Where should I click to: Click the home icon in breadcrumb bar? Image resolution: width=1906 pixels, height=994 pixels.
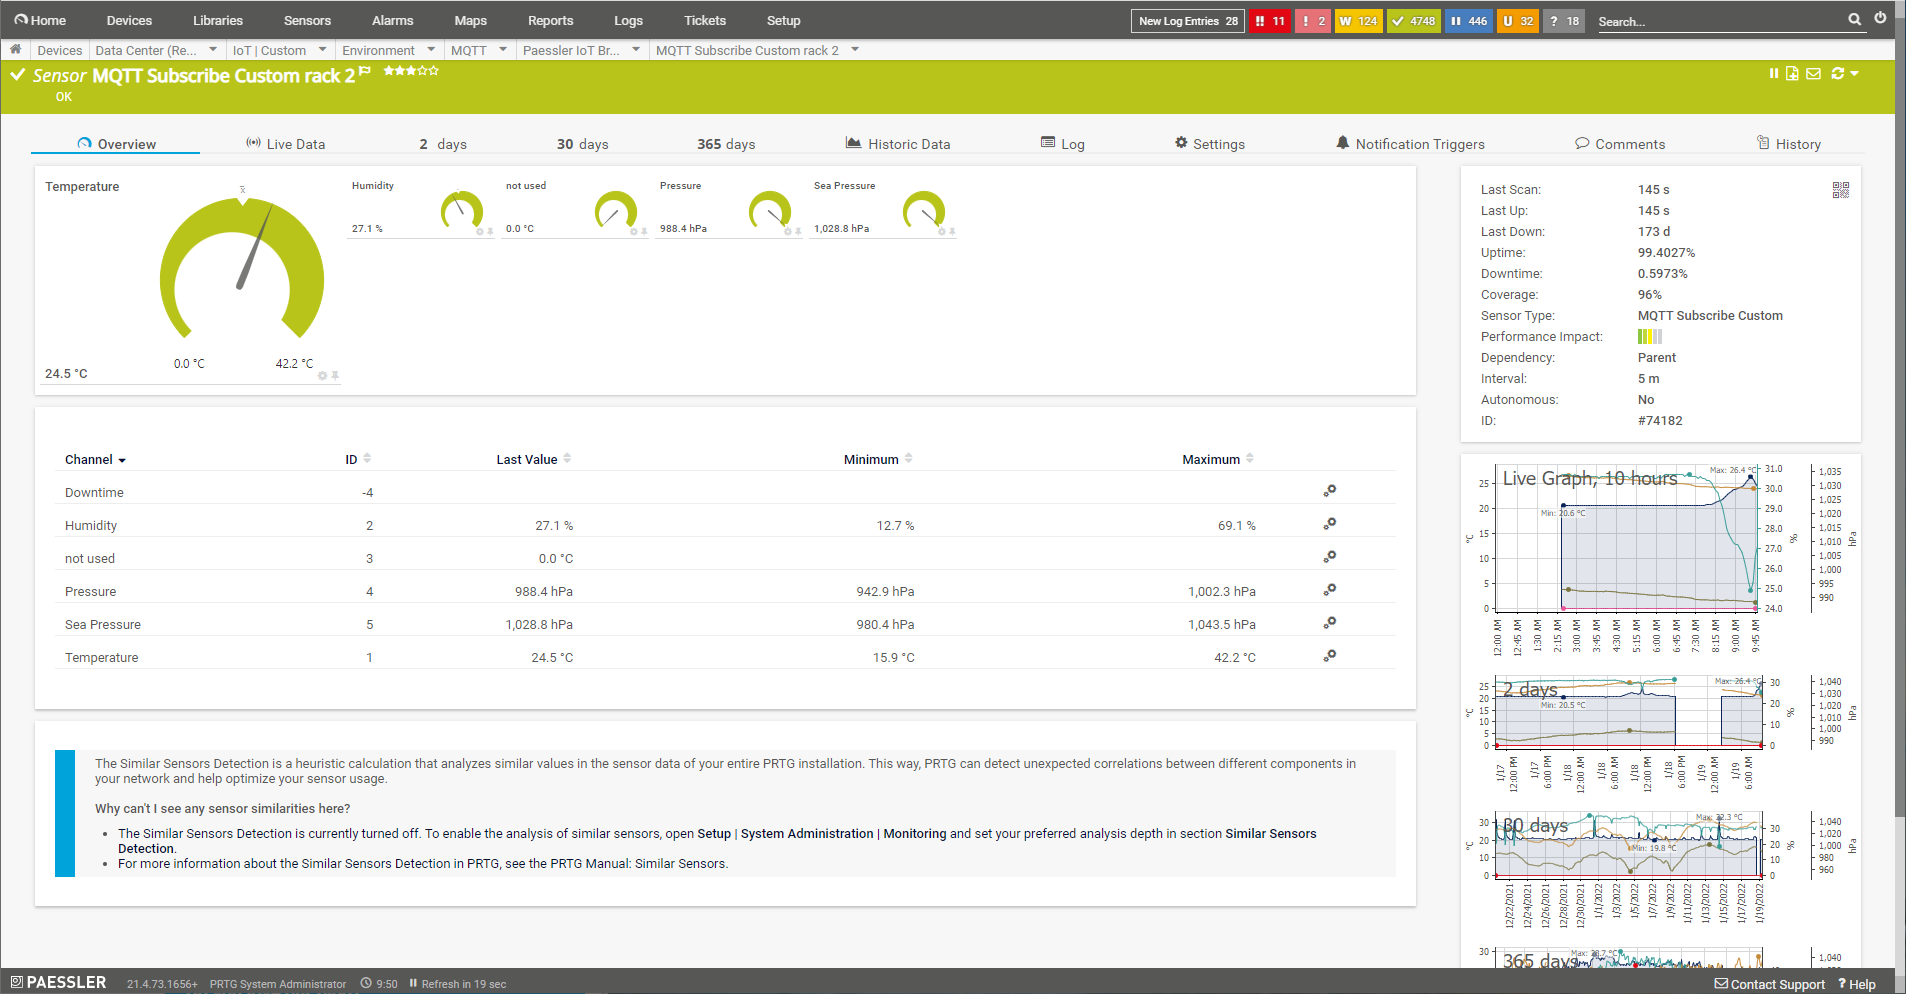15,49
